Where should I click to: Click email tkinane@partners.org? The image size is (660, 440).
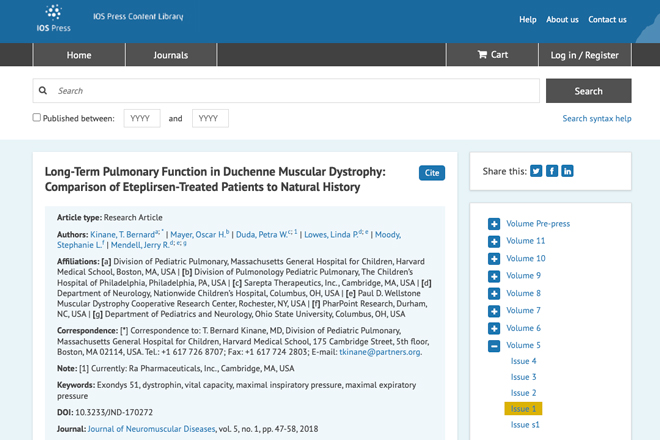coord(380,352)
